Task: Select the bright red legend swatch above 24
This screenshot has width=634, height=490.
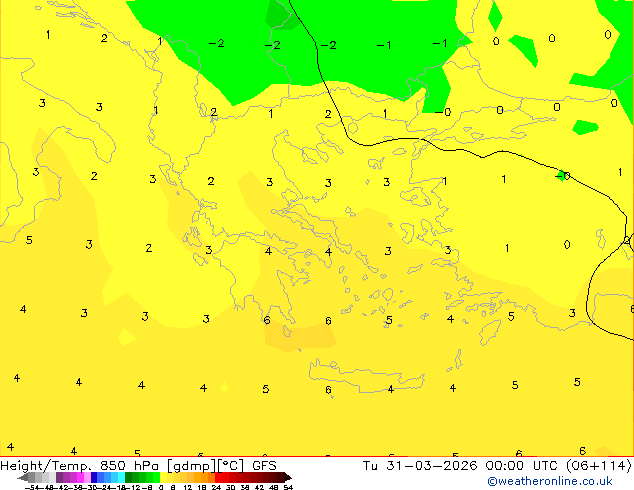Action: pyautogui.click(x=219, y=477)
